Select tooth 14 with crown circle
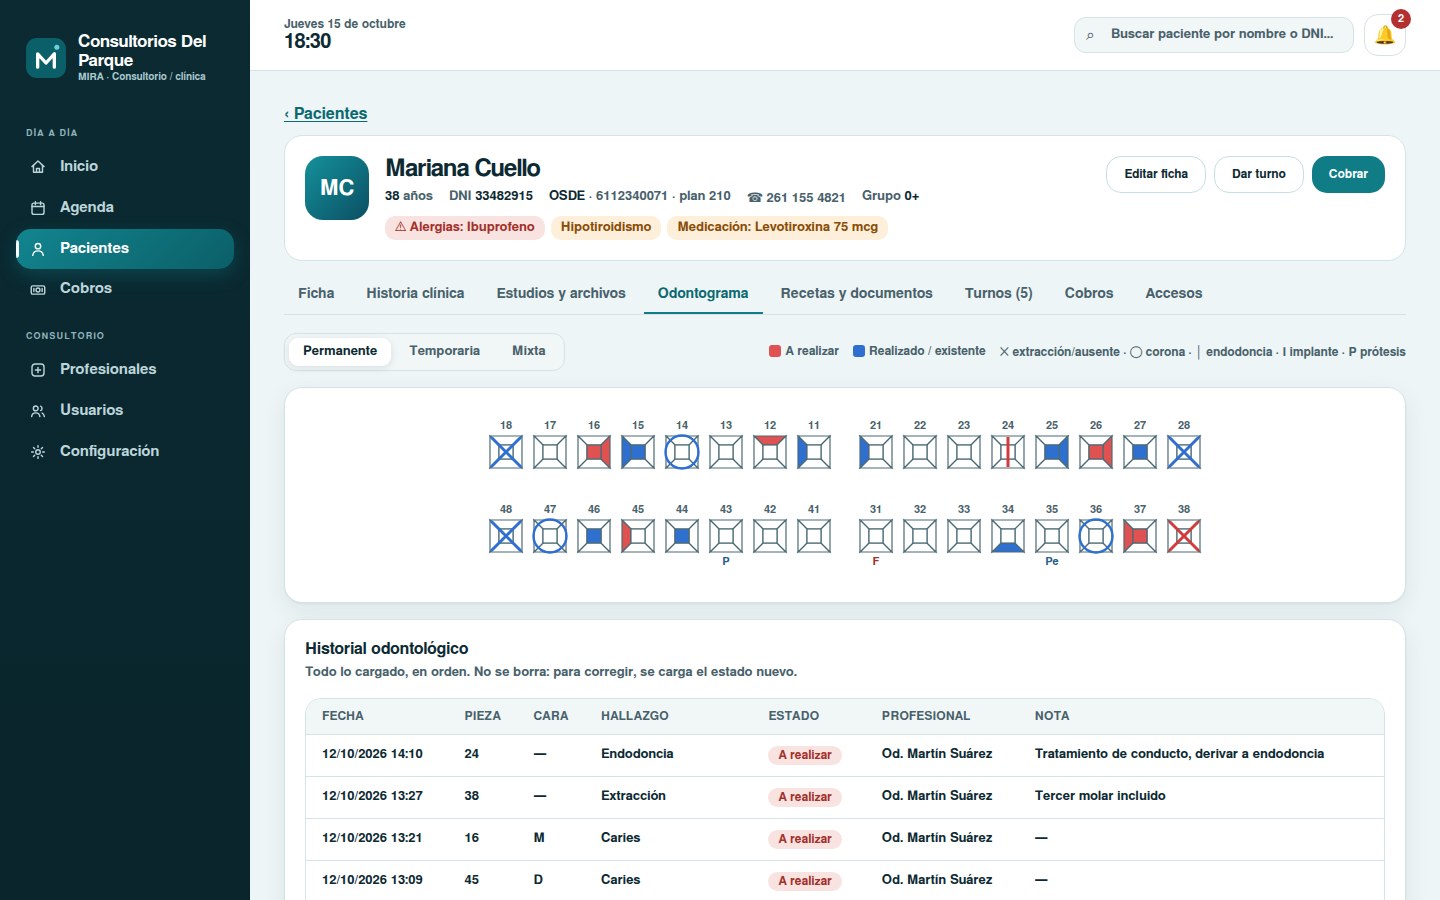 (682, 452)
